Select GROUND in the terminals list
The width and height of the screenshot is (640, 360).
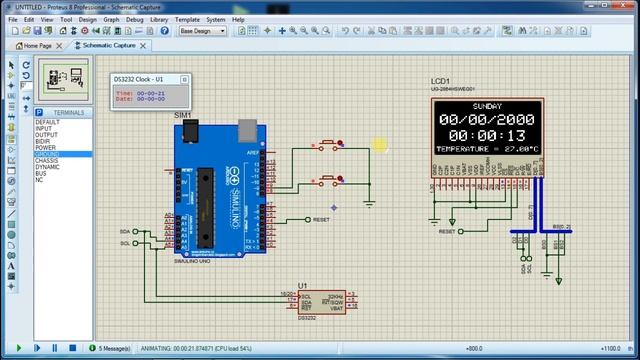tap(63, 154)
